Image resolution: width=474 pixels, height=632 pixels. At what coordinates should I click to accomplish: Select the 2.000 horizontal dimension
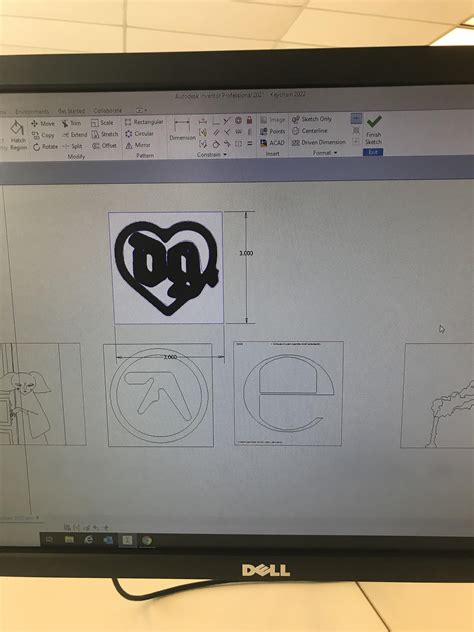pos(170,357)
